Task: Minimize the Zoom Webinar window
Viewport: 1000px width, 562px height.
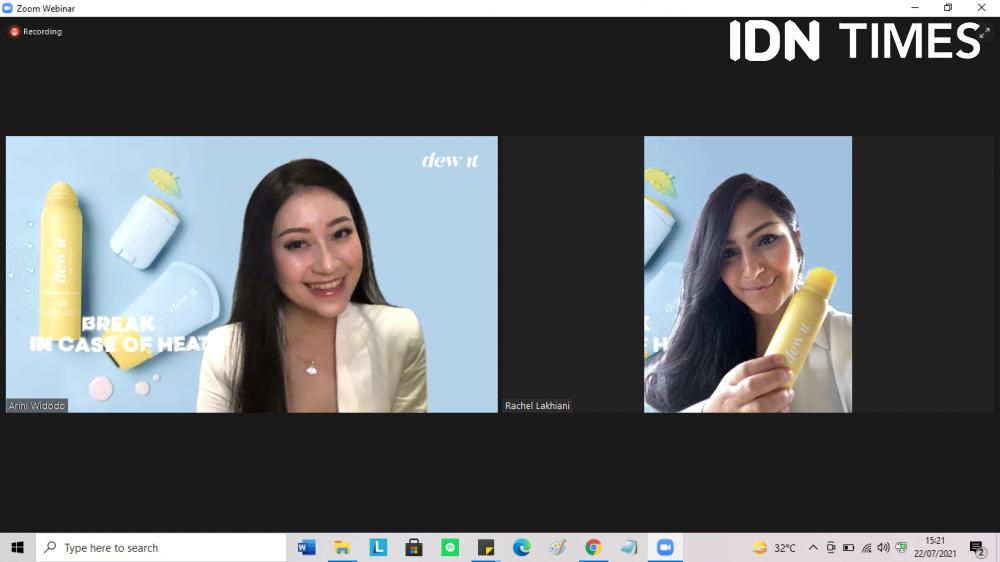Action: coord(915,8)
